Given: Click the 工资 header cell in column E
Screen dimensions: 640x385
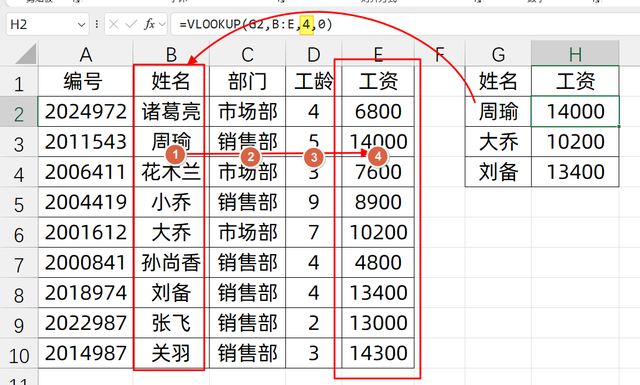Looking at the screenshot, I should click(378, 81).
